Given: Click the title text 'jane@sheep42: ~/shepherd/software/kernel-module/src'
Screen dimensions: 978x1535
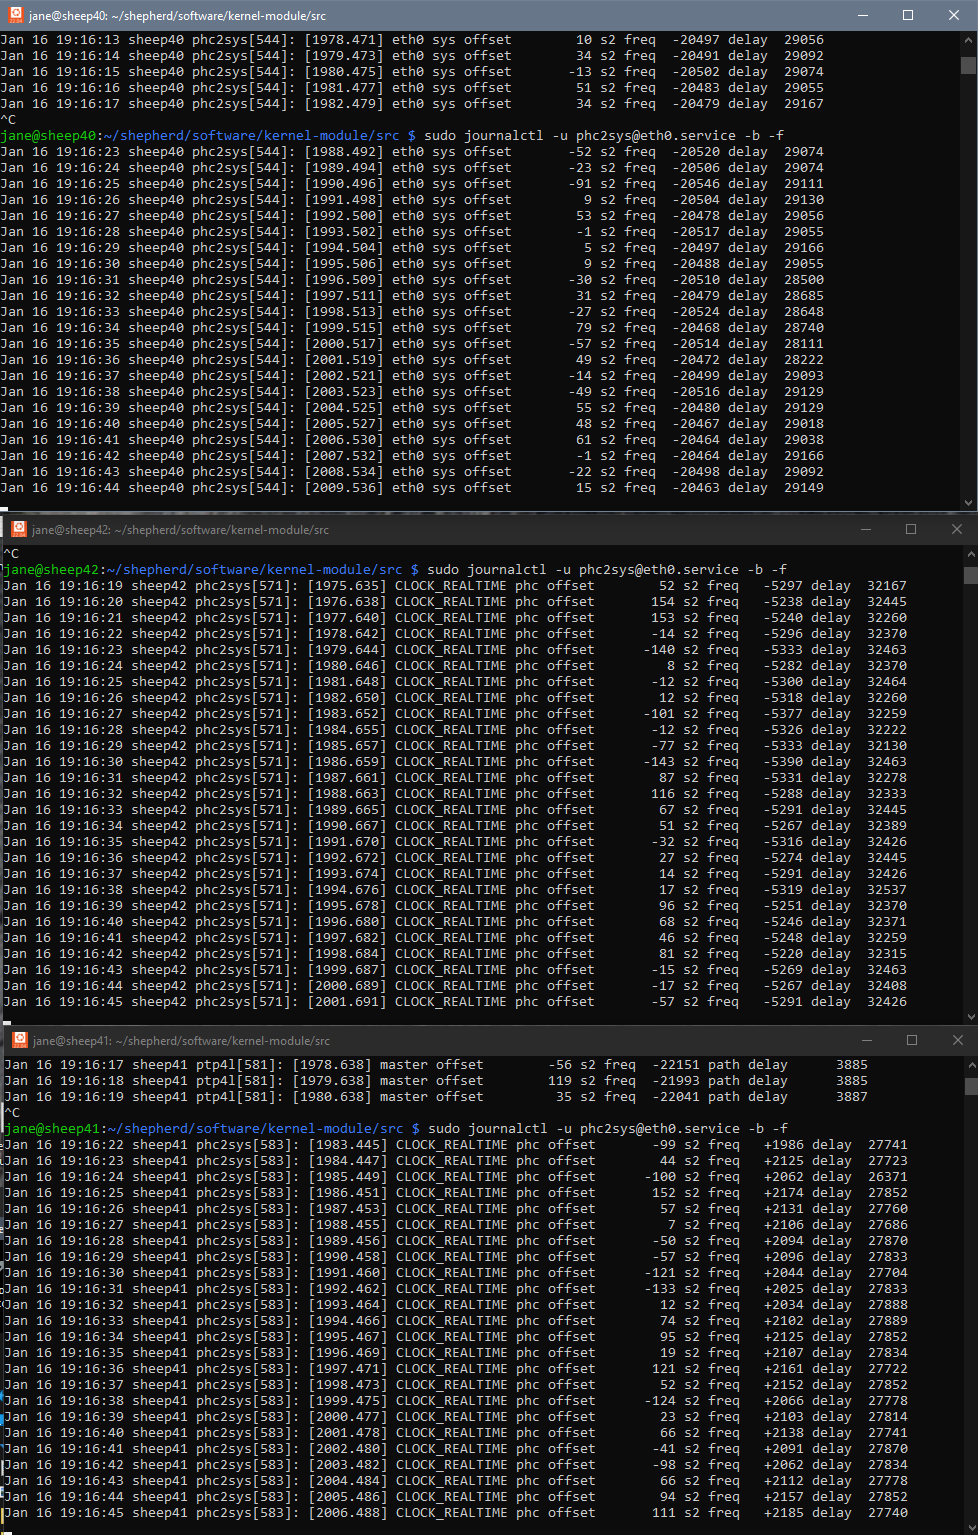Looking at the screenshot, I should click(180, 530).
